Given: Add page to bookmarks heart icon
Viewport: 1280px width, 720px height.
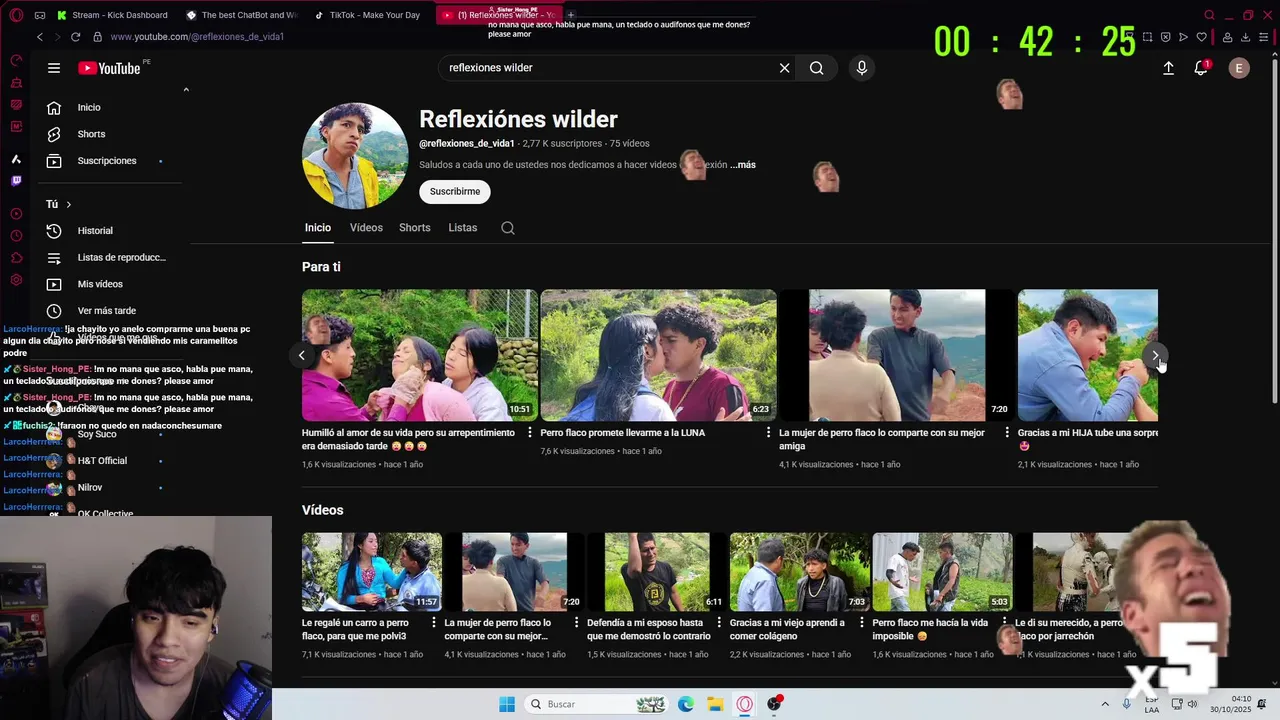Looking at the screenshot, I should 1201,37.
